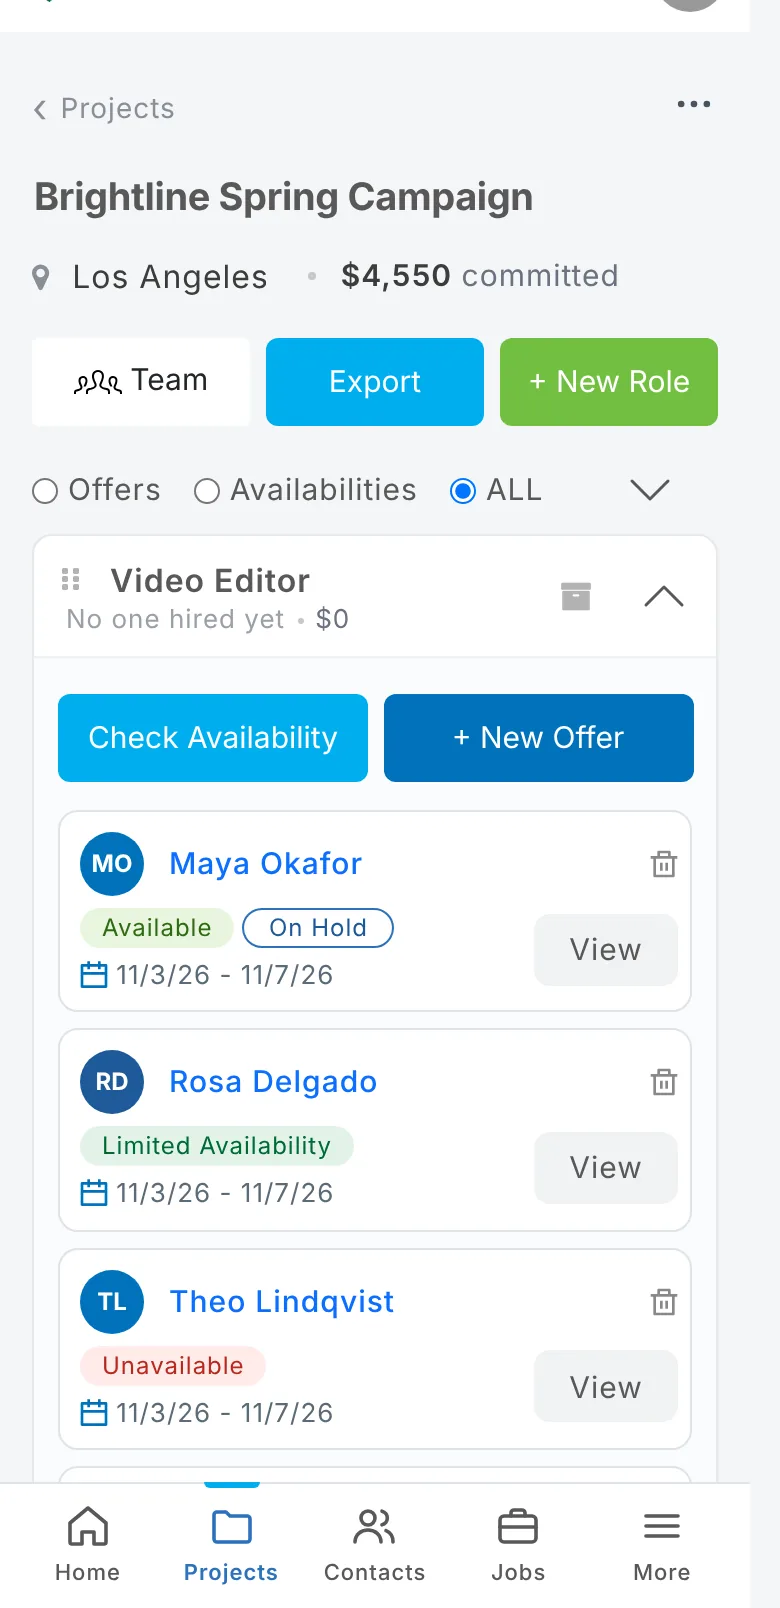Open Rosa Delgado's profile name link
This screenshot has height=1608, width=780.
pyautogui.click(x=273, y=1082)
